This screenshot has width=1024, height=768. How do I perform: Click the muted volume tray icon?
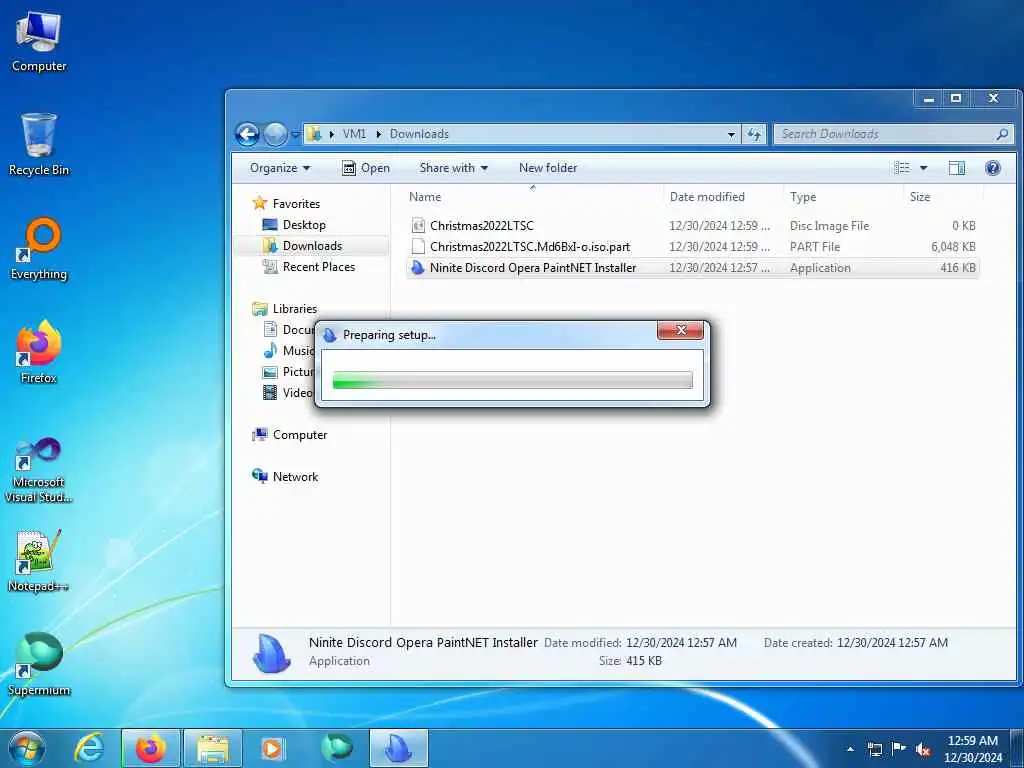click(x=923, y=749)
